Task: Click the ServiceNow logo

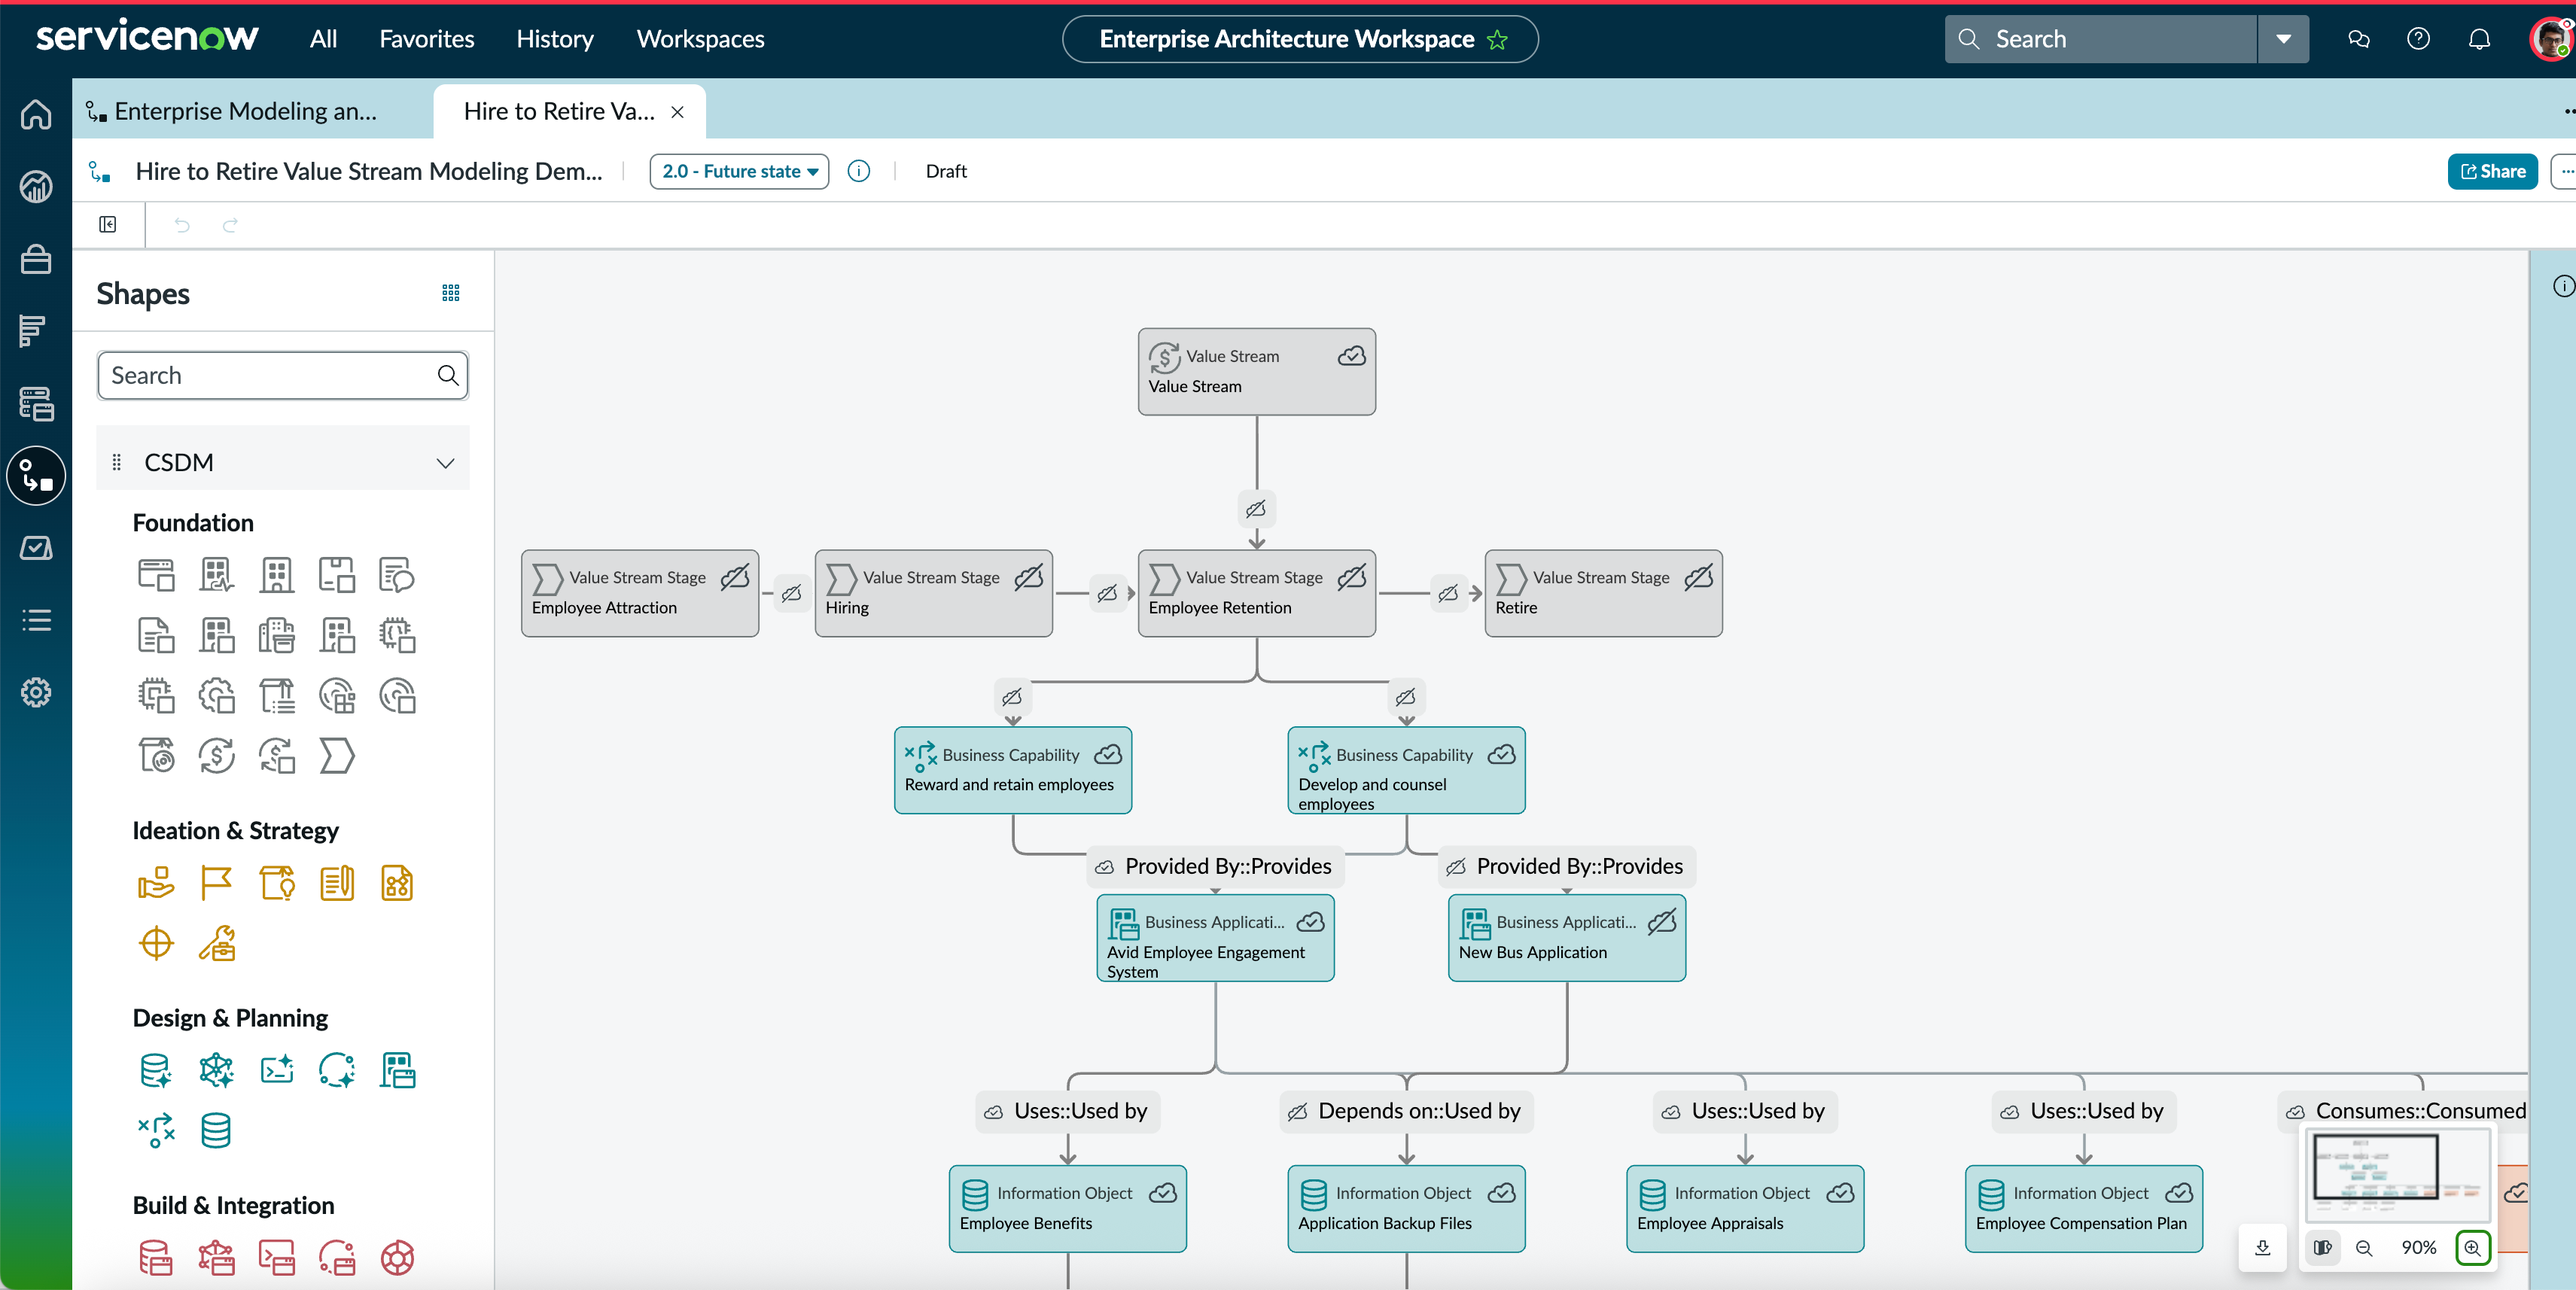Action: coord(147,37)
